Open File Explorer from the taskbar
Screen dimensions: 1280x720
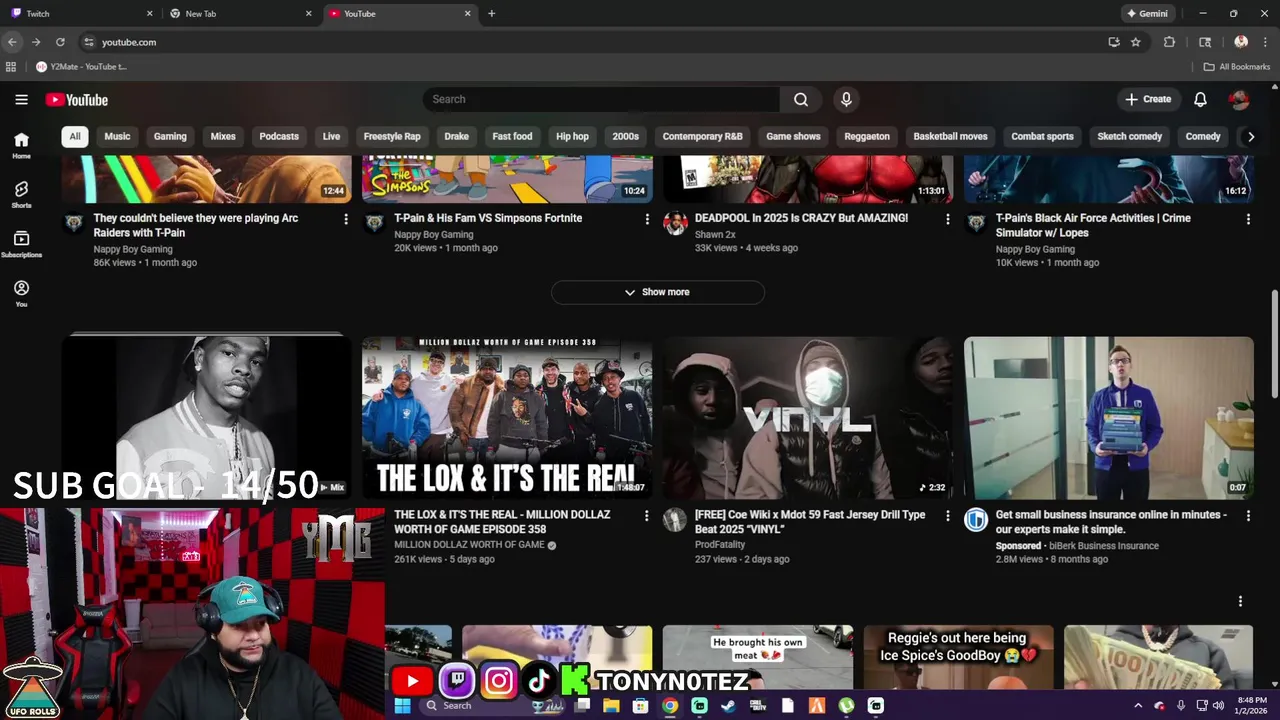click(611, 705)
